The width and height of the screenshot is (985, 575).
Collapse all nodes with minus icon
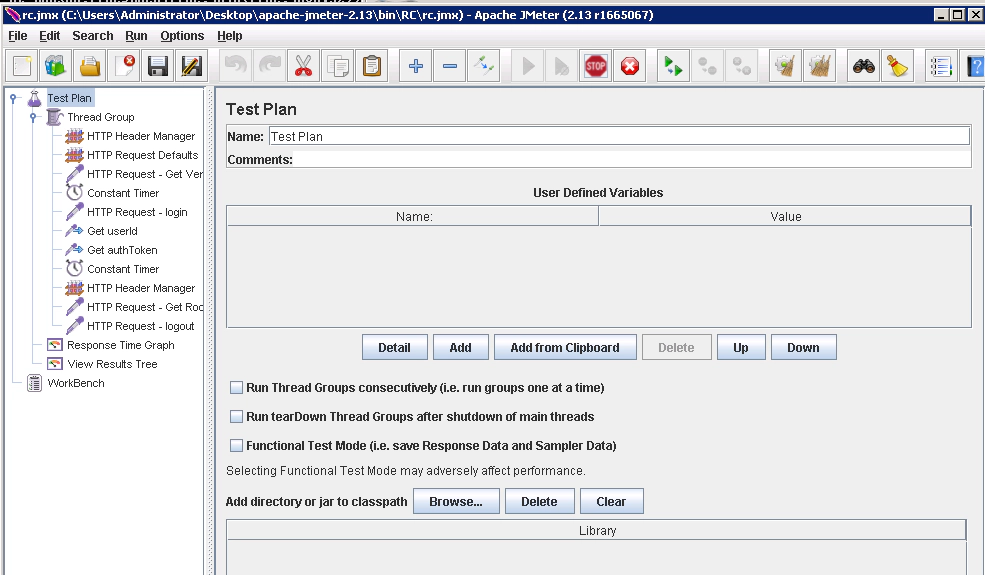tap(450, 65)
